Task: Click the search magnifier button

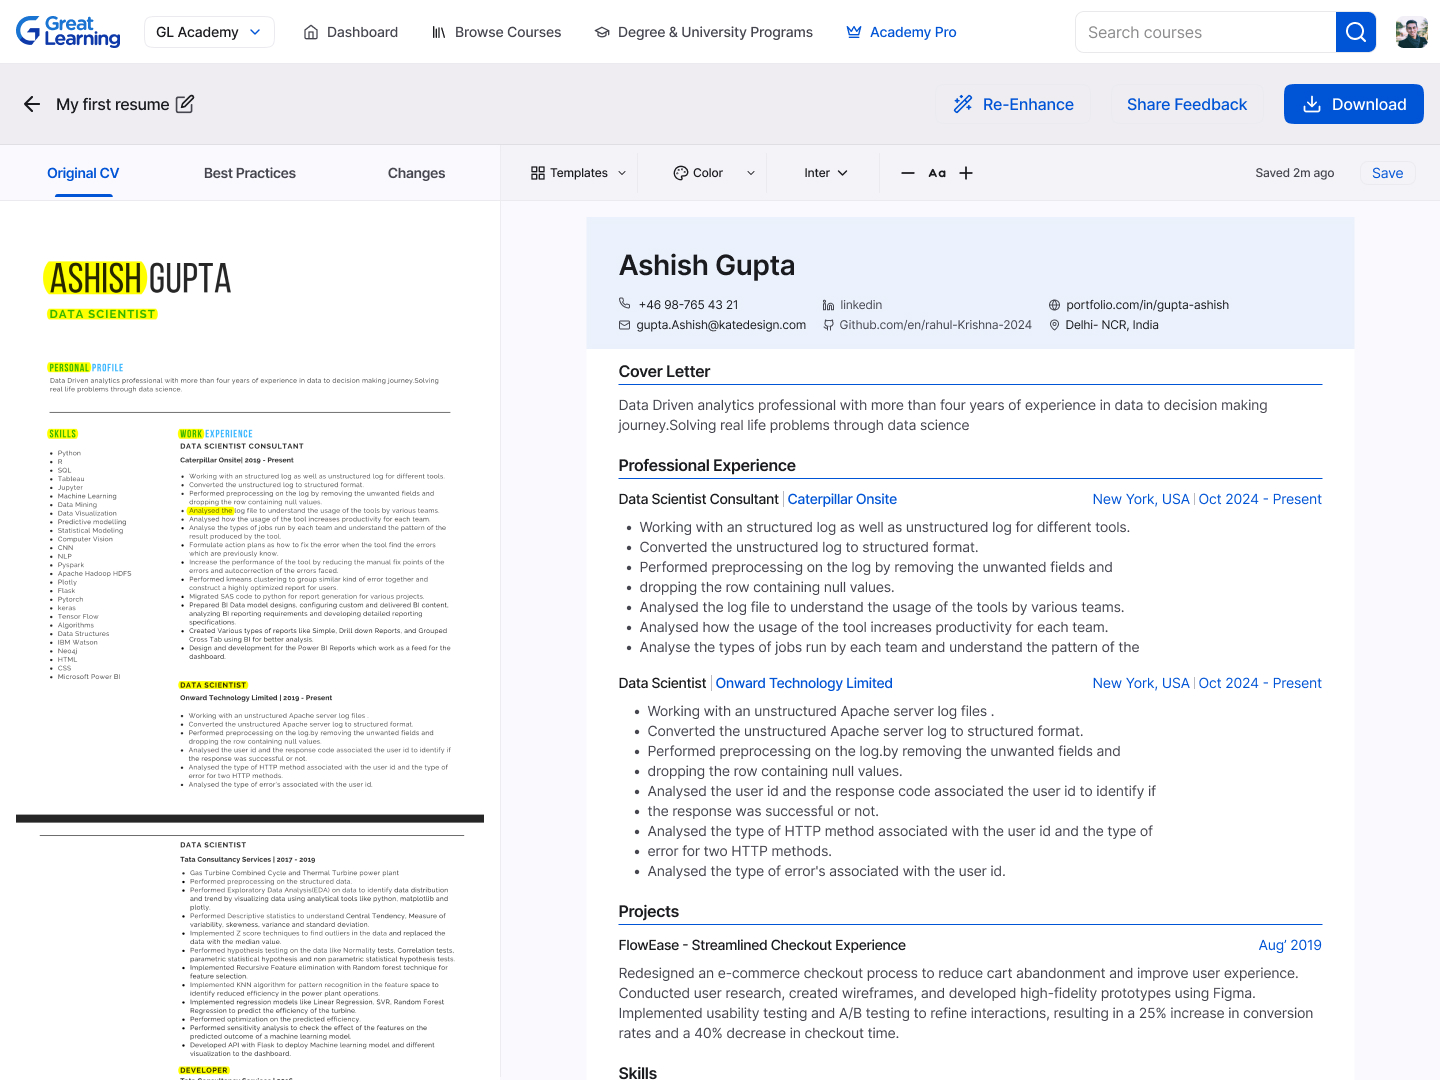Action: point(1355,32)
